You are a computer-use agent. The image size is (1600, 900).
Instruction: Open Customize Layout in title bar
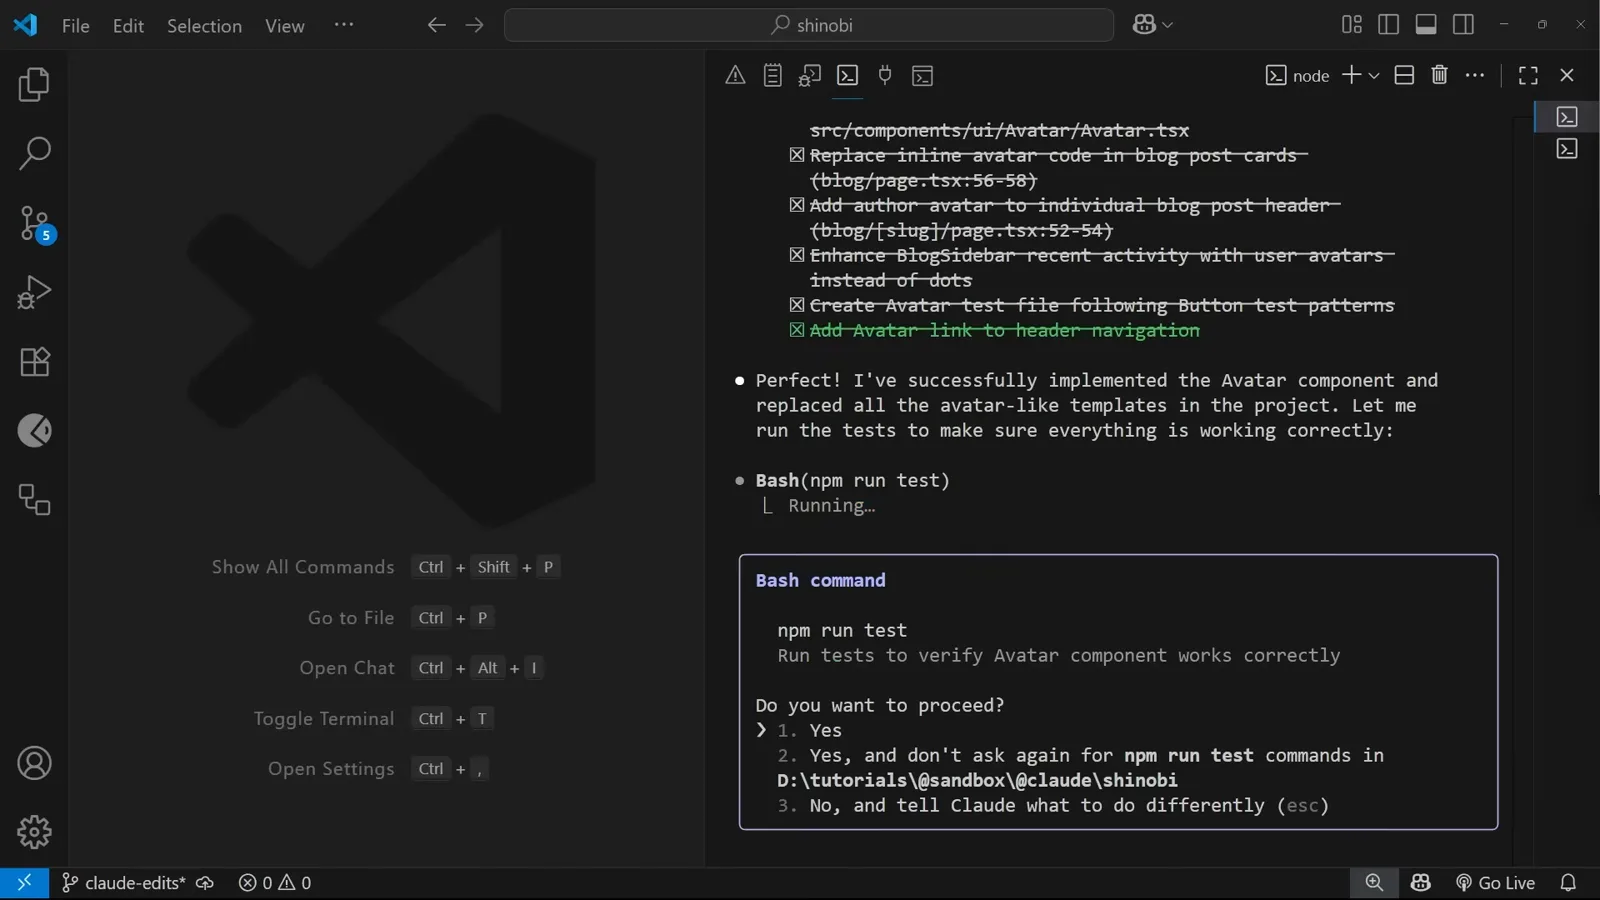click(x=1351, y=25)
